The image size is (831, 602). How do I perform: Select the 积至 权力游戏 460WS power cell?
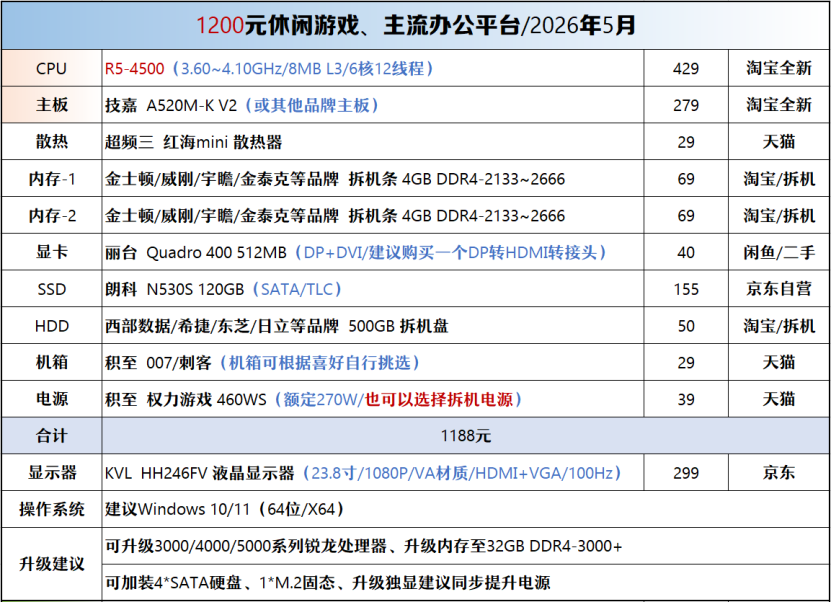tap(373, 399)
